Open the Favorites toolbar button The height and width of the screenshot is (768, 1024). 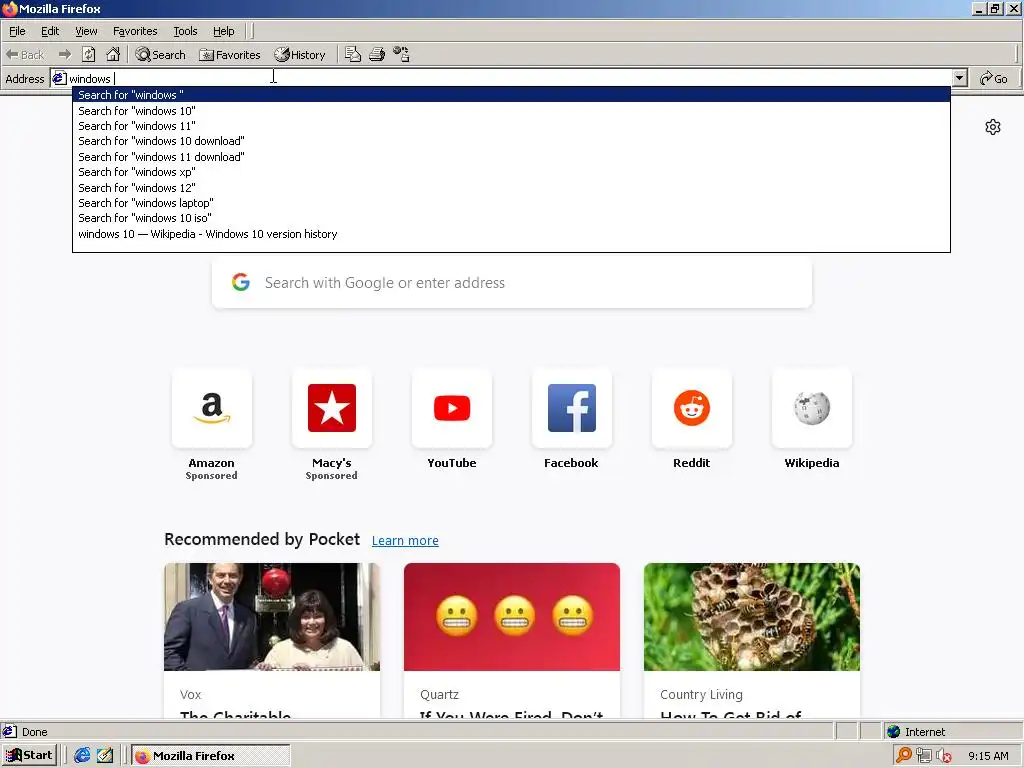tap(230, 55)
